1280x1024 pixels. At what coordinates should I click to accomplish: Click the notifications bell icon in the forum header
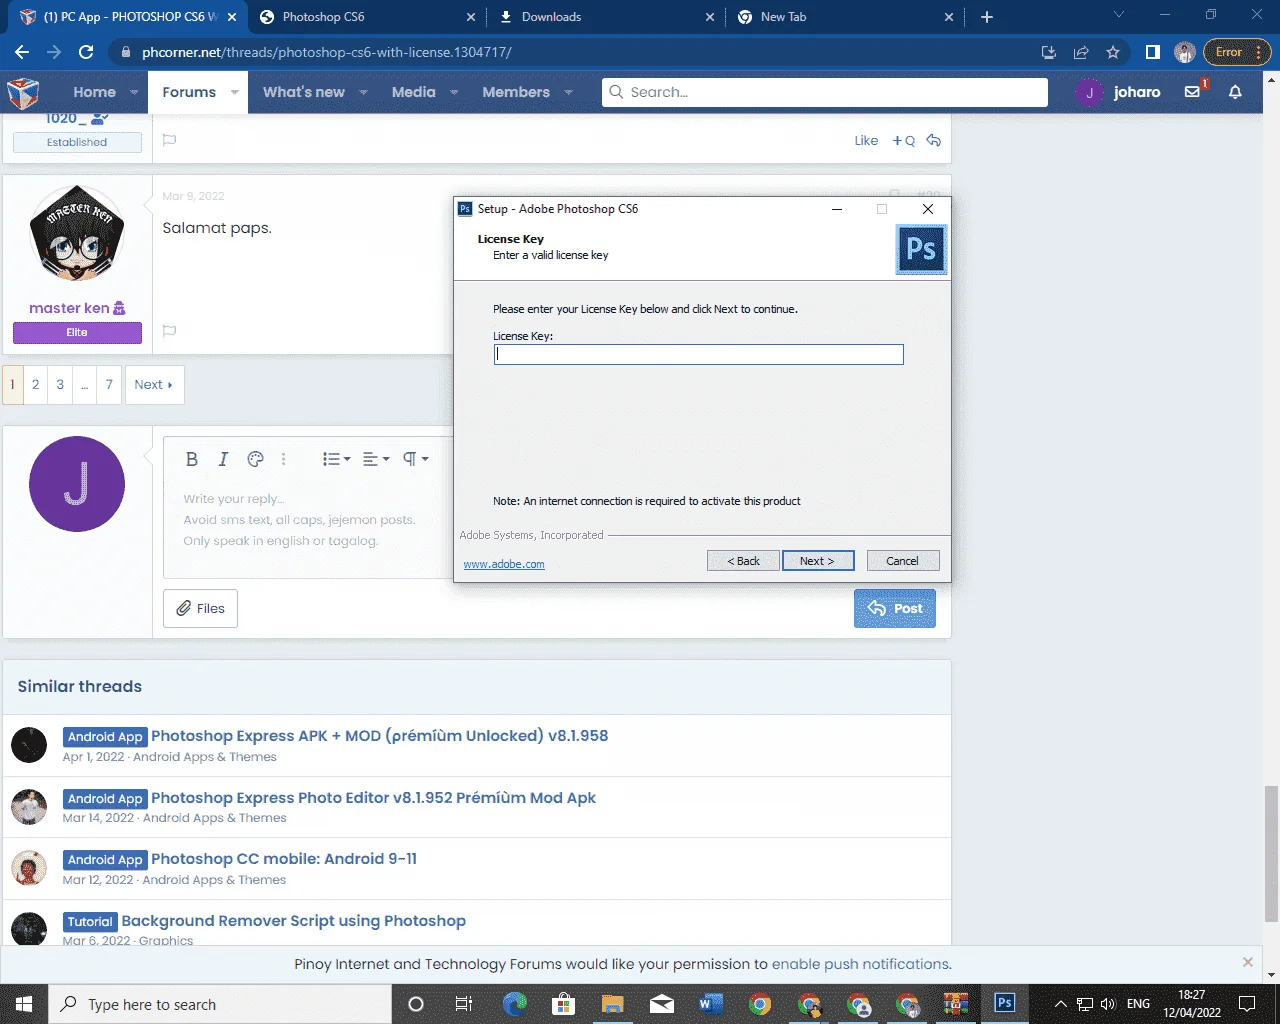[x=1235, y=92]
